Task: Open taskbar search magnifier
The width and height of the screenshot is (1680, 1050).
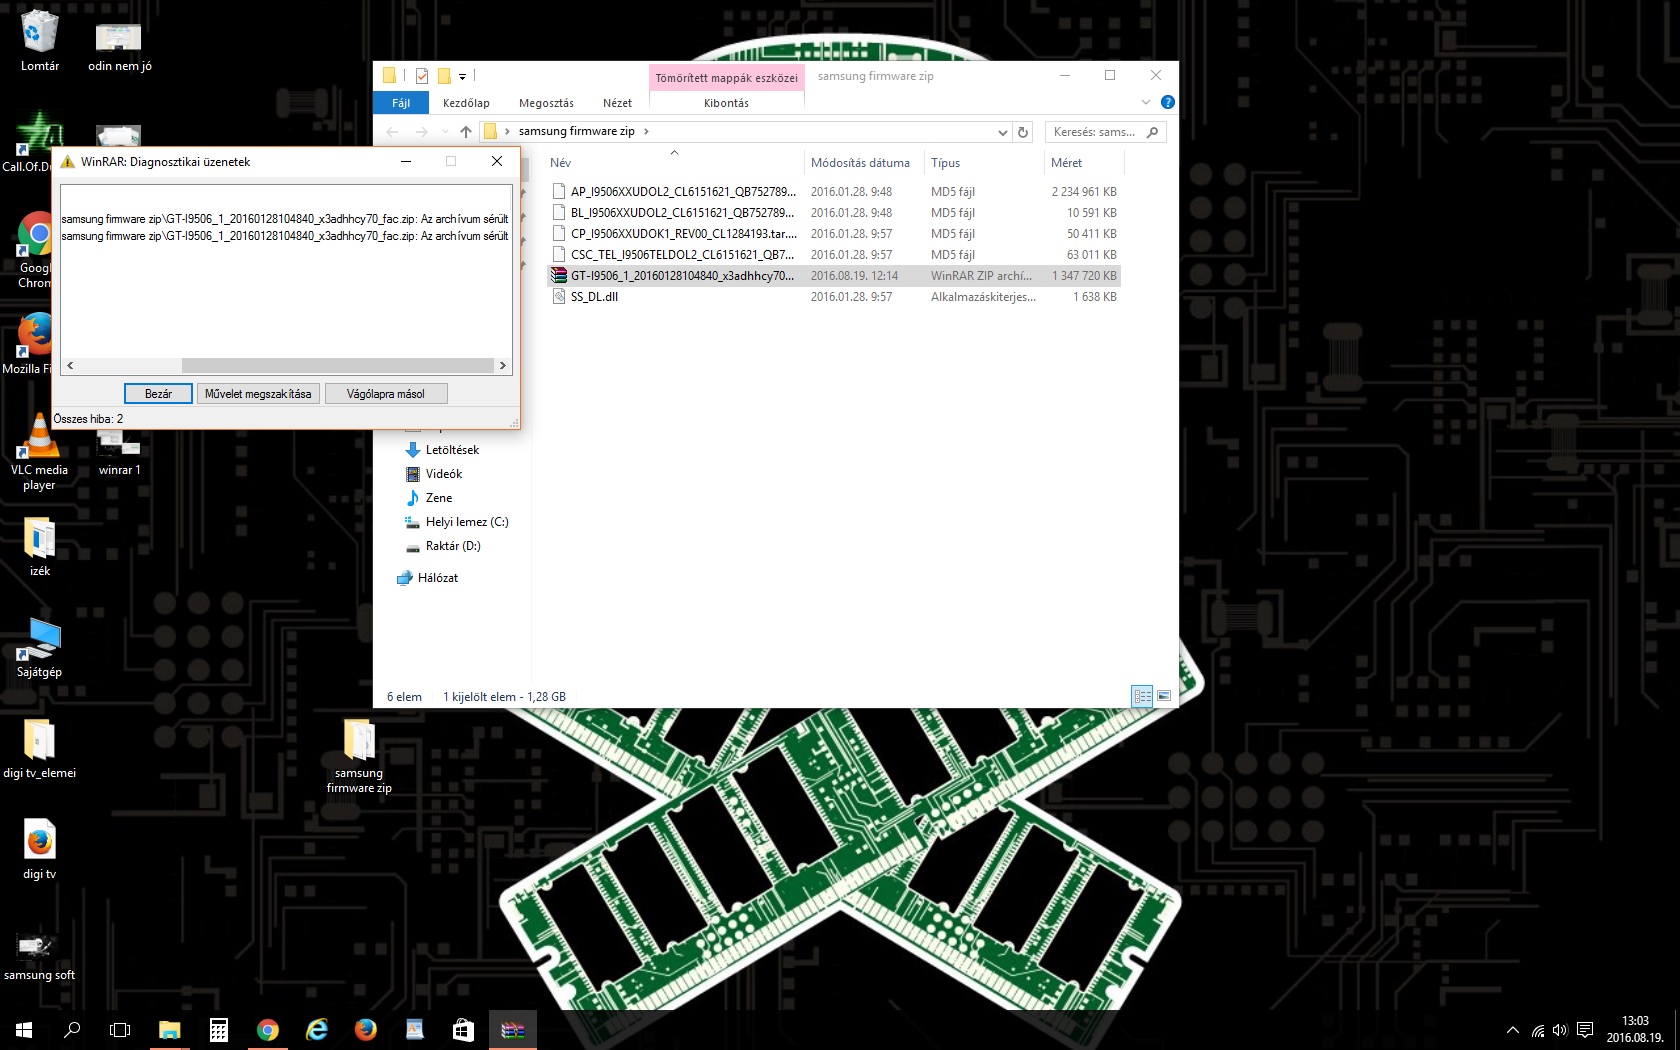Action: (72, 1030)
